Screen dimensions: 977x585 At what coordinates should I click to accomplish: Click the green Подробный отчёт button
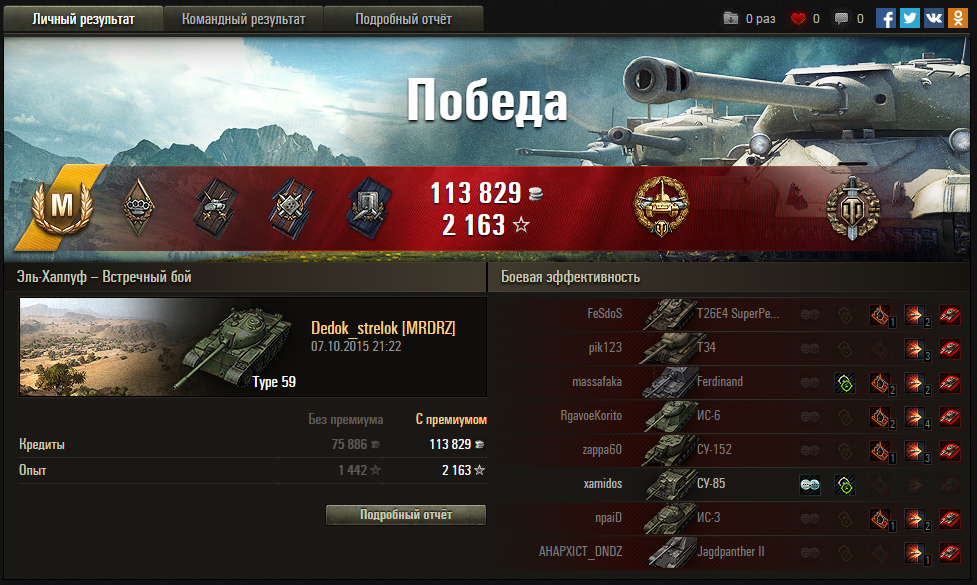(x=406, y=515)
